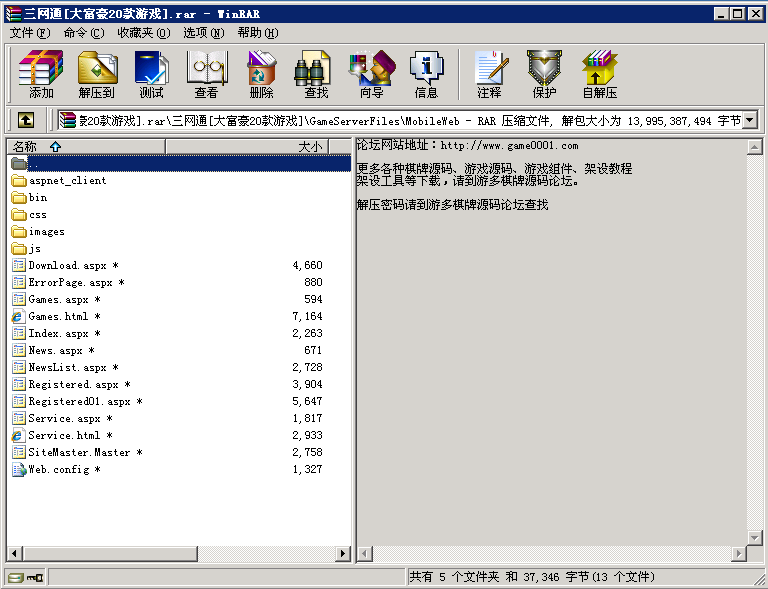The image size is (768, 589).
Task: Open the 选项(N) menu
Action: (203, 33)
